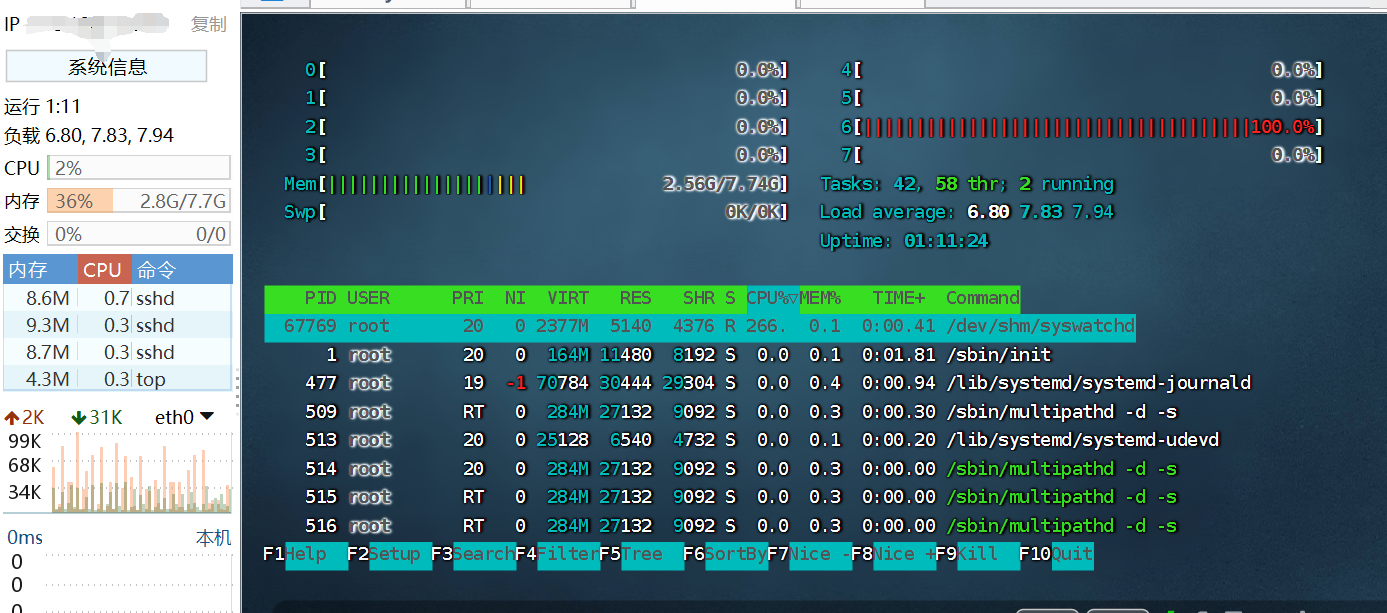The width and height of the screenshot is (1387, 613).
Task: Click the green download speed arrow icon
Action: pos(78,417)
